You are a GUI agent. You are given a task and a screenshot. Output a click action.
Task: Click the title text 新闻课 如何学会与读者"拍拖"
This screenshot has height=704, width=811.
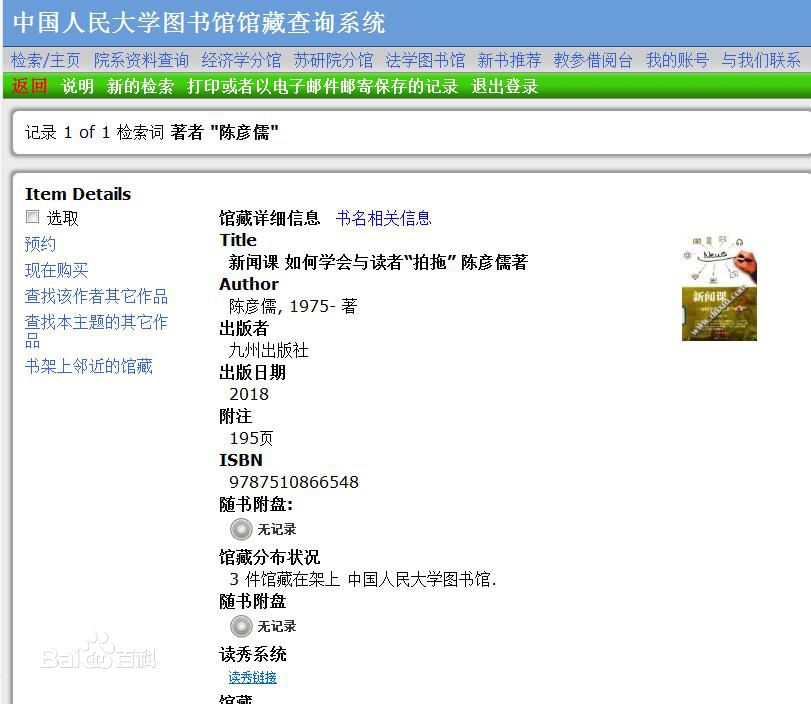point(342,262)
